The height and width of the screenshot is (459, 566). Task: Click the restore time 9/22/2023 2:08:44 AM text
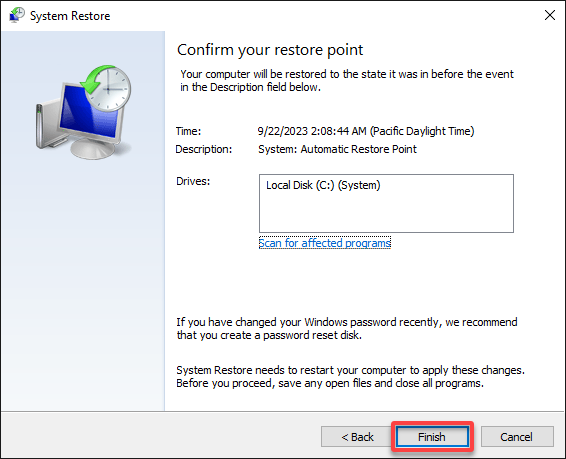[366, 131]
